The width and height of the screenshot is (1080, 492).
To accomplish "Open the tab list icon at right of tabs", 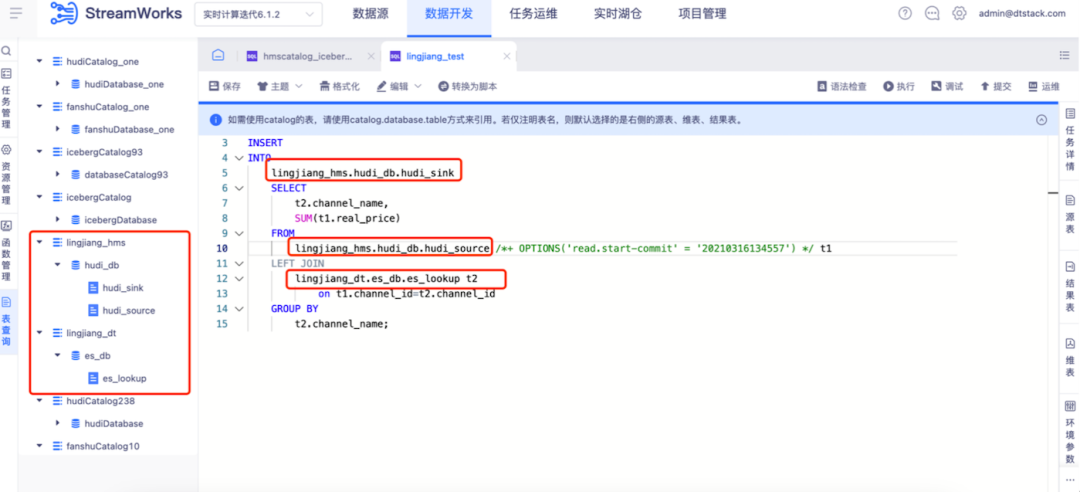I will (x=1064, y=55).
